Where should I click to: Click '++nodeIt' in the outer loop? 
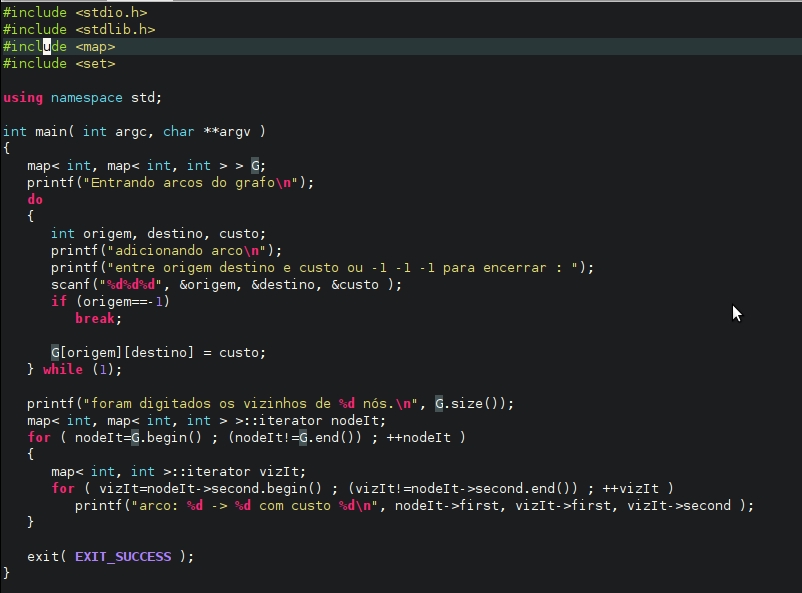click(418, 438)
